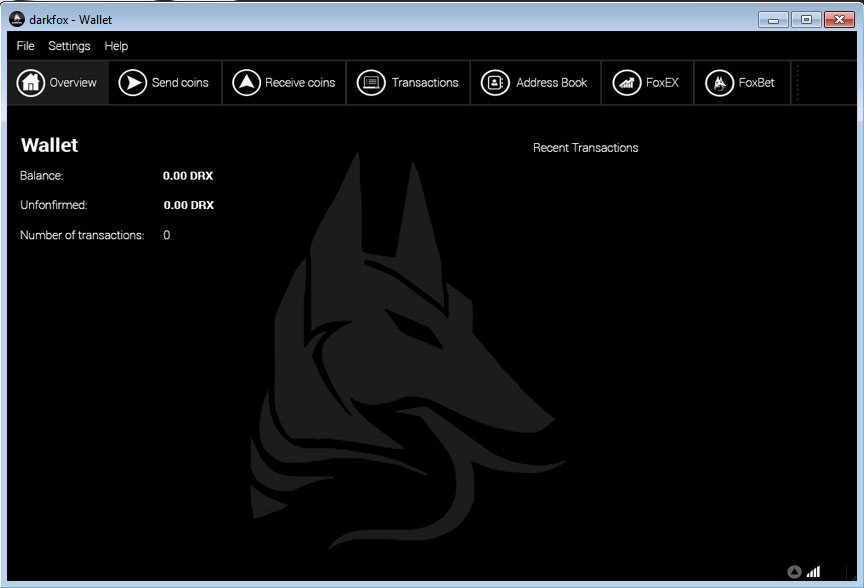
Task: Click the grey triangle status icon
Action: click(794, 572)
